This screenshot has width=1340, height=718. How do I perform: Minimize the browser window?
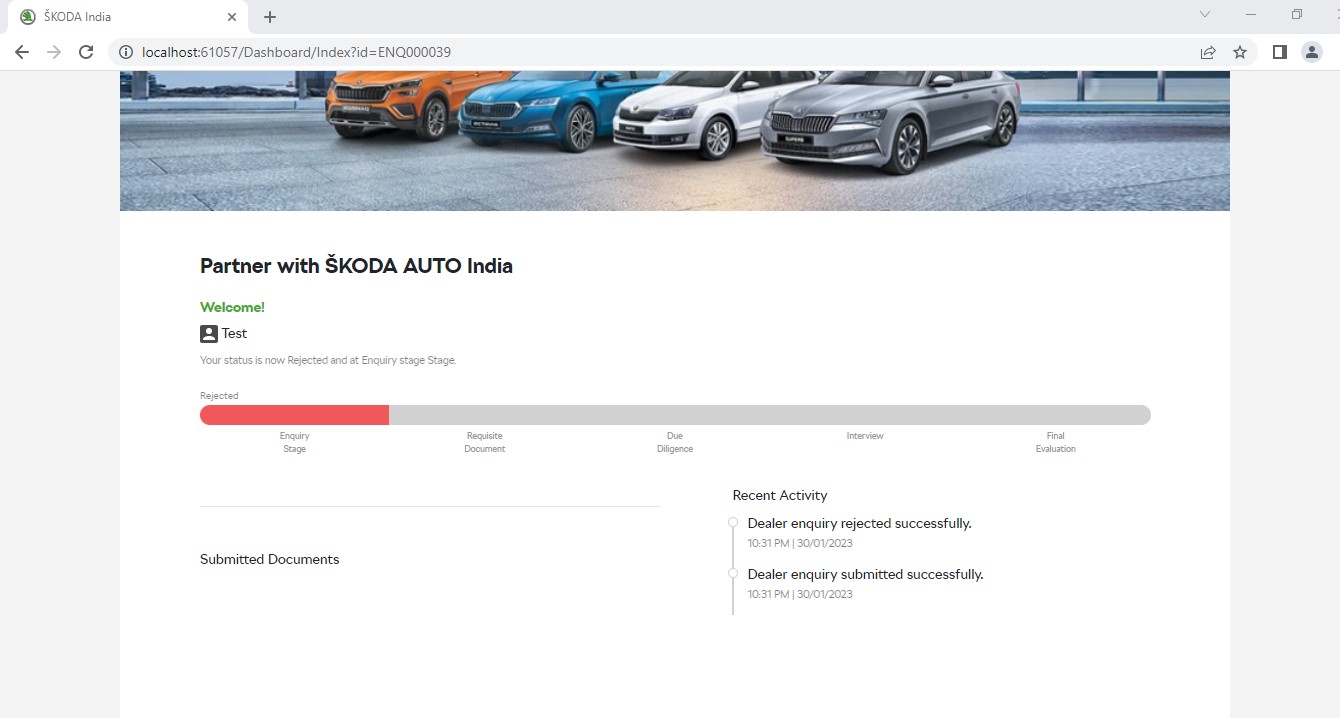1251,15
